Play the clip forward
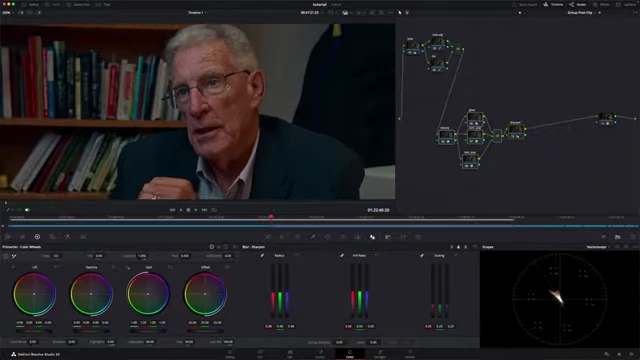 coord(196,210)
